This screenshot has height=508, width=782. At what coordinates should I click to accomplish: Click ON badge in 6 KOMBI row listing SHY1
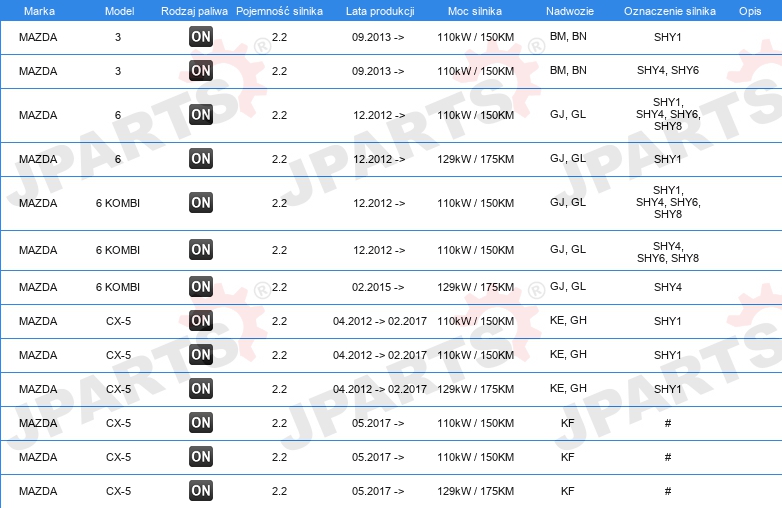pyautogui.click(x=201, y=202)
